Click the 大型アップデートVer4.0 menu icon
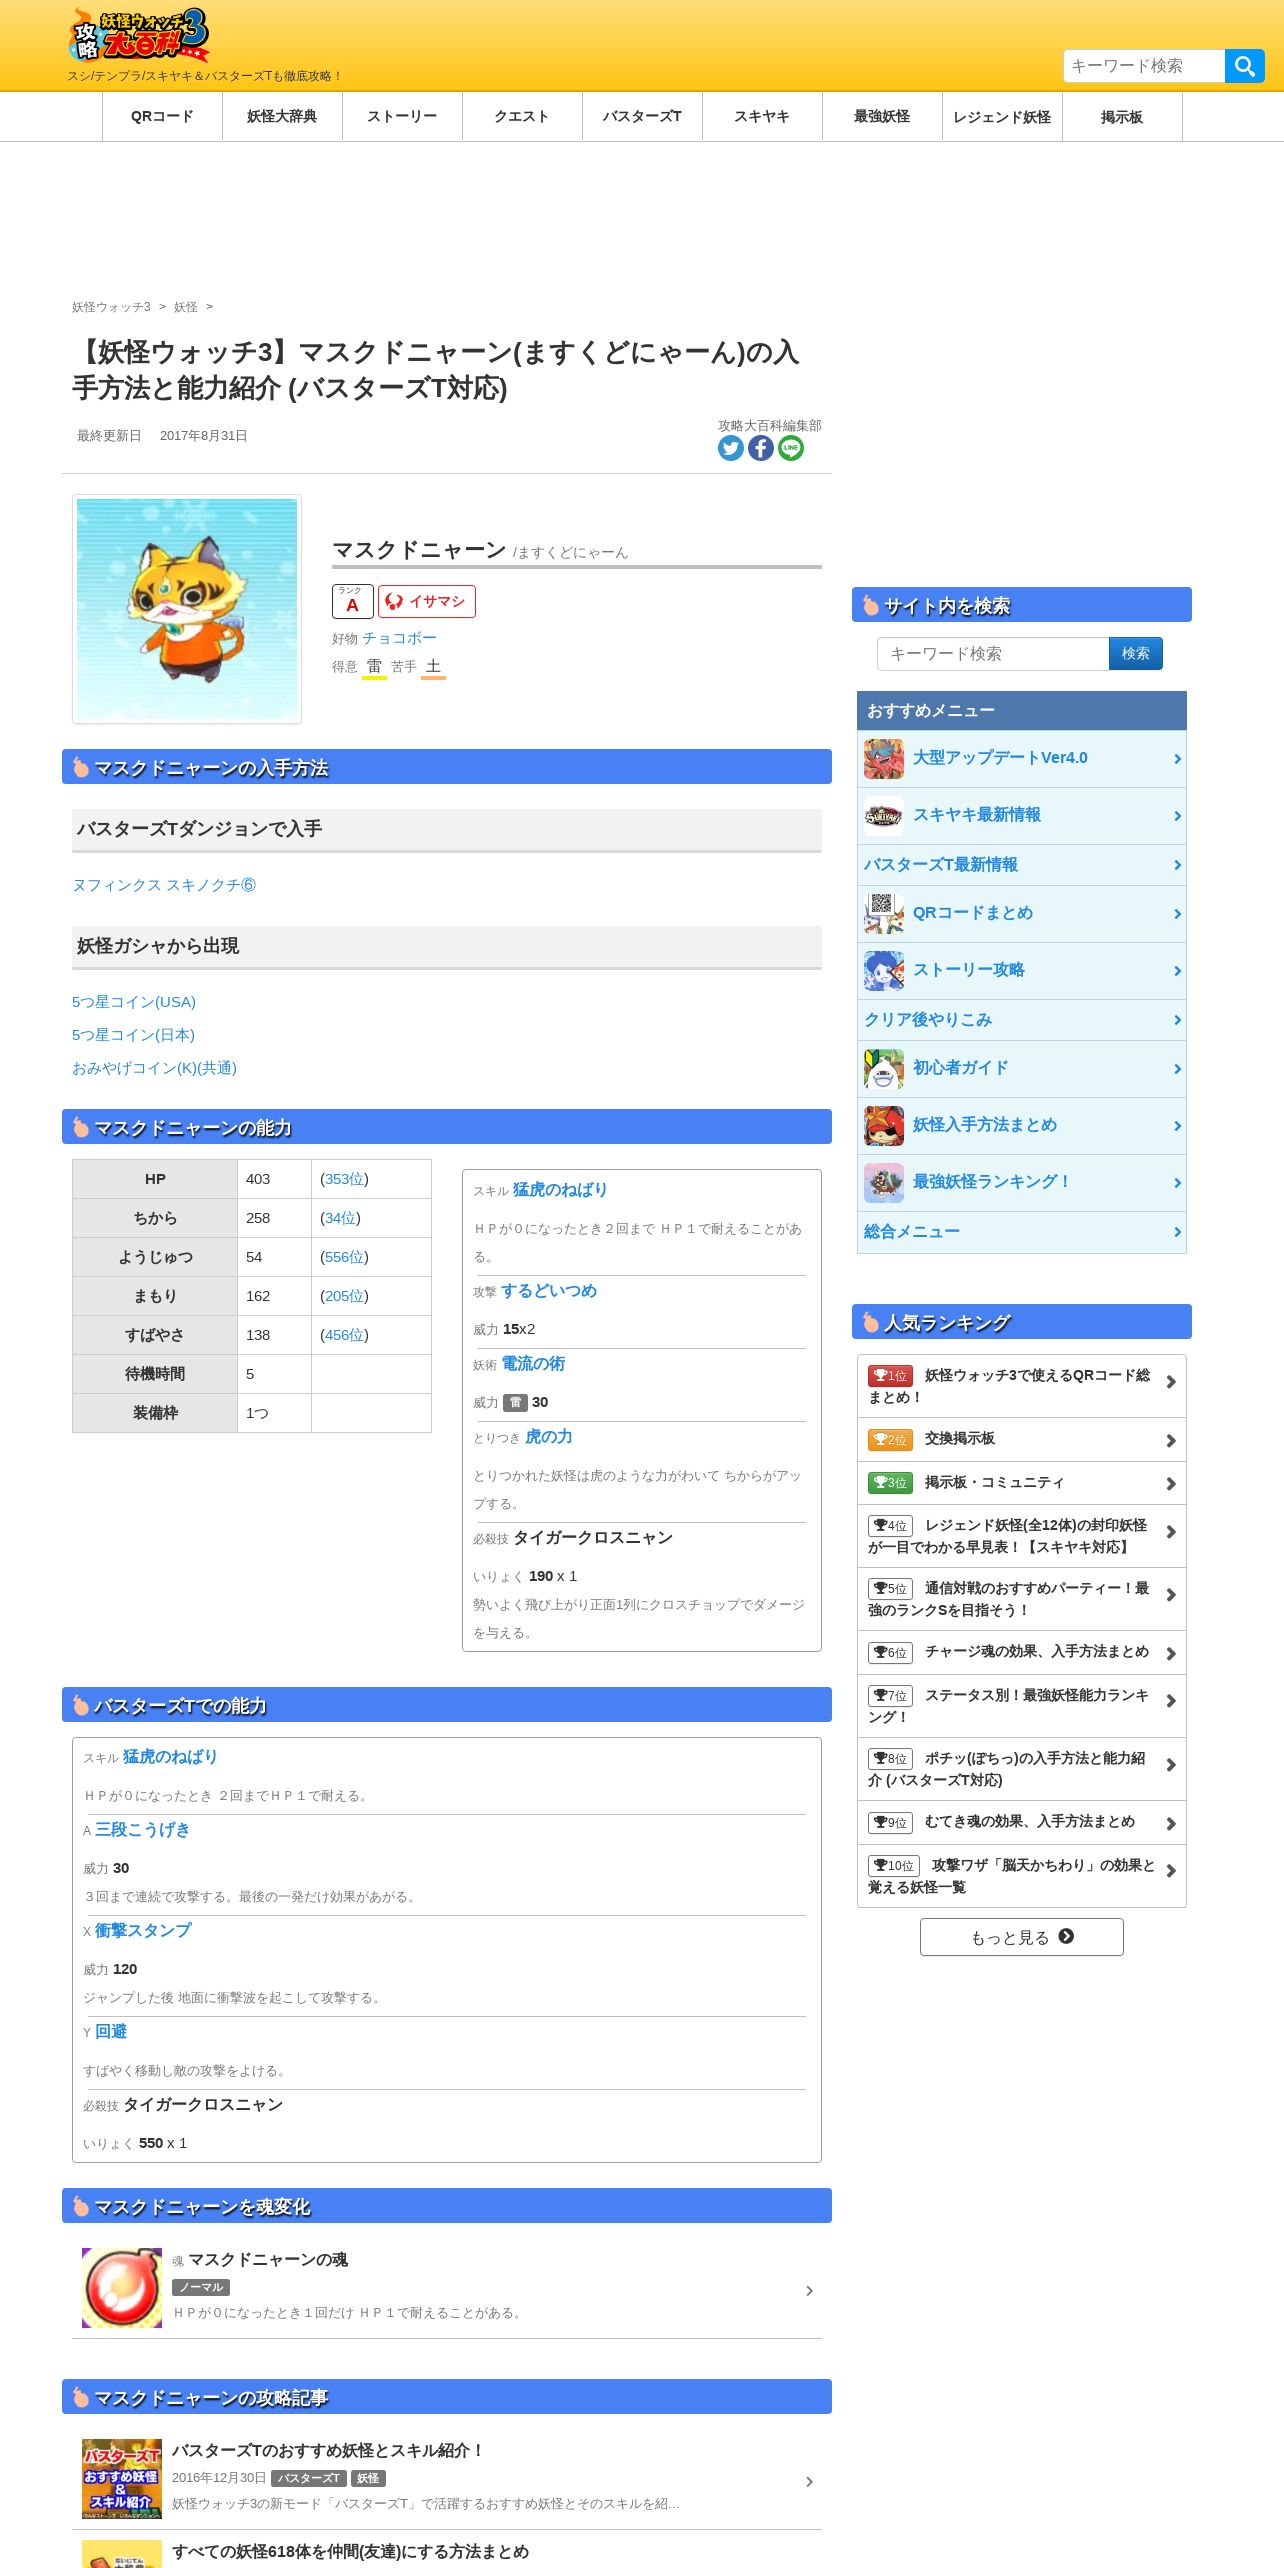 [x=884, y=759]
